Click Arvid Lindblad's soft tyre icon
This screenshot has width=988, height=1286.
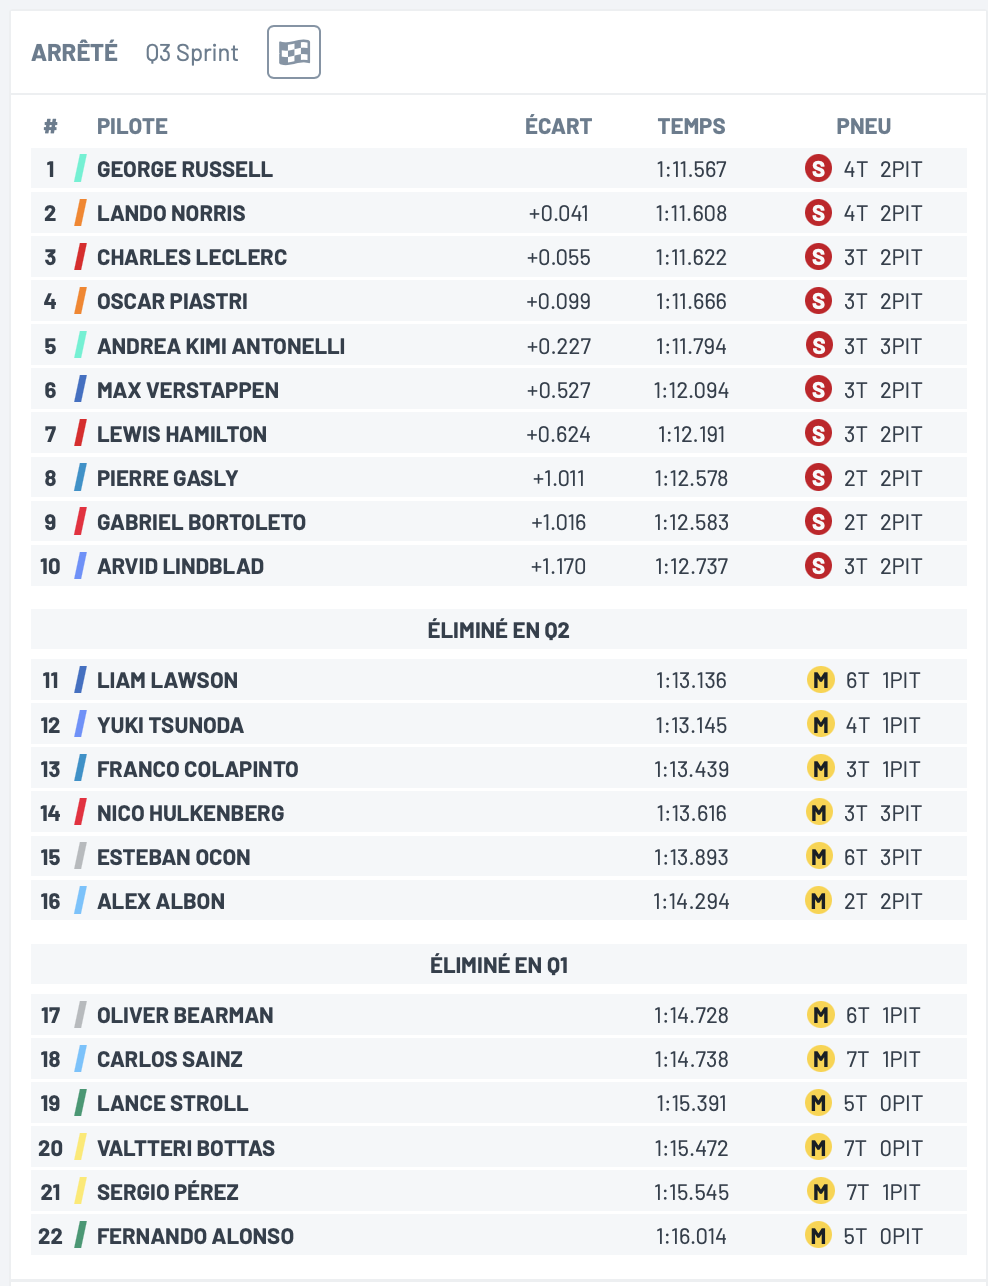pos(818,566)
